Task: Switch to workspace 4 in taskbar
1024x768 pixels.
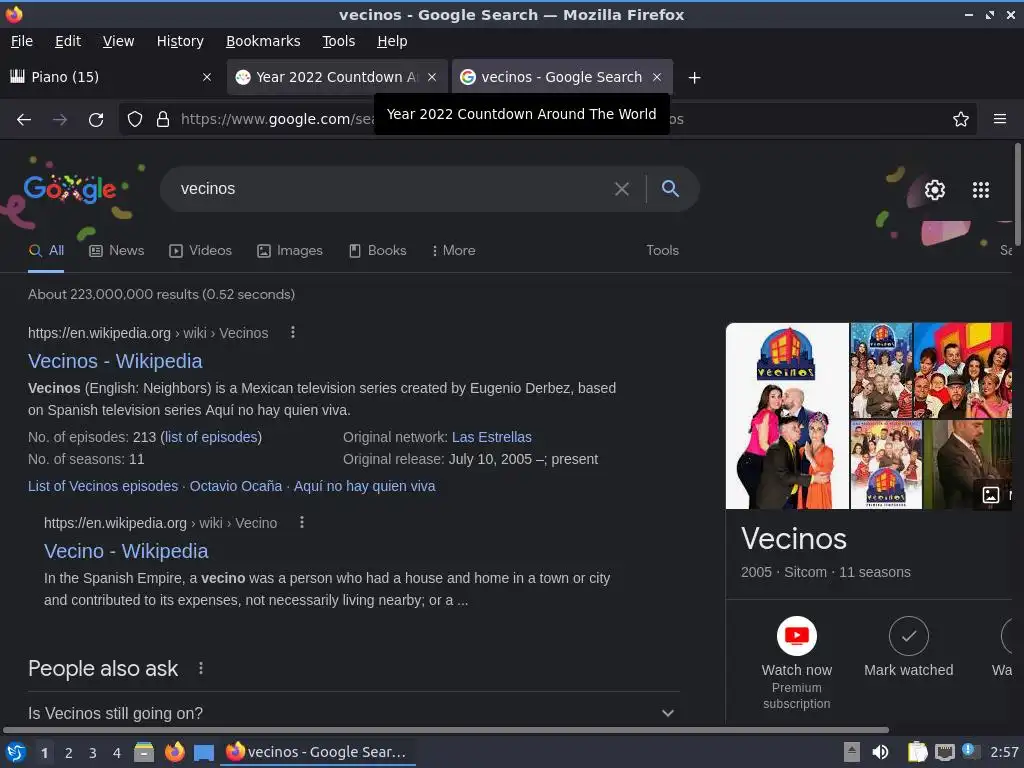Action: 117,753
